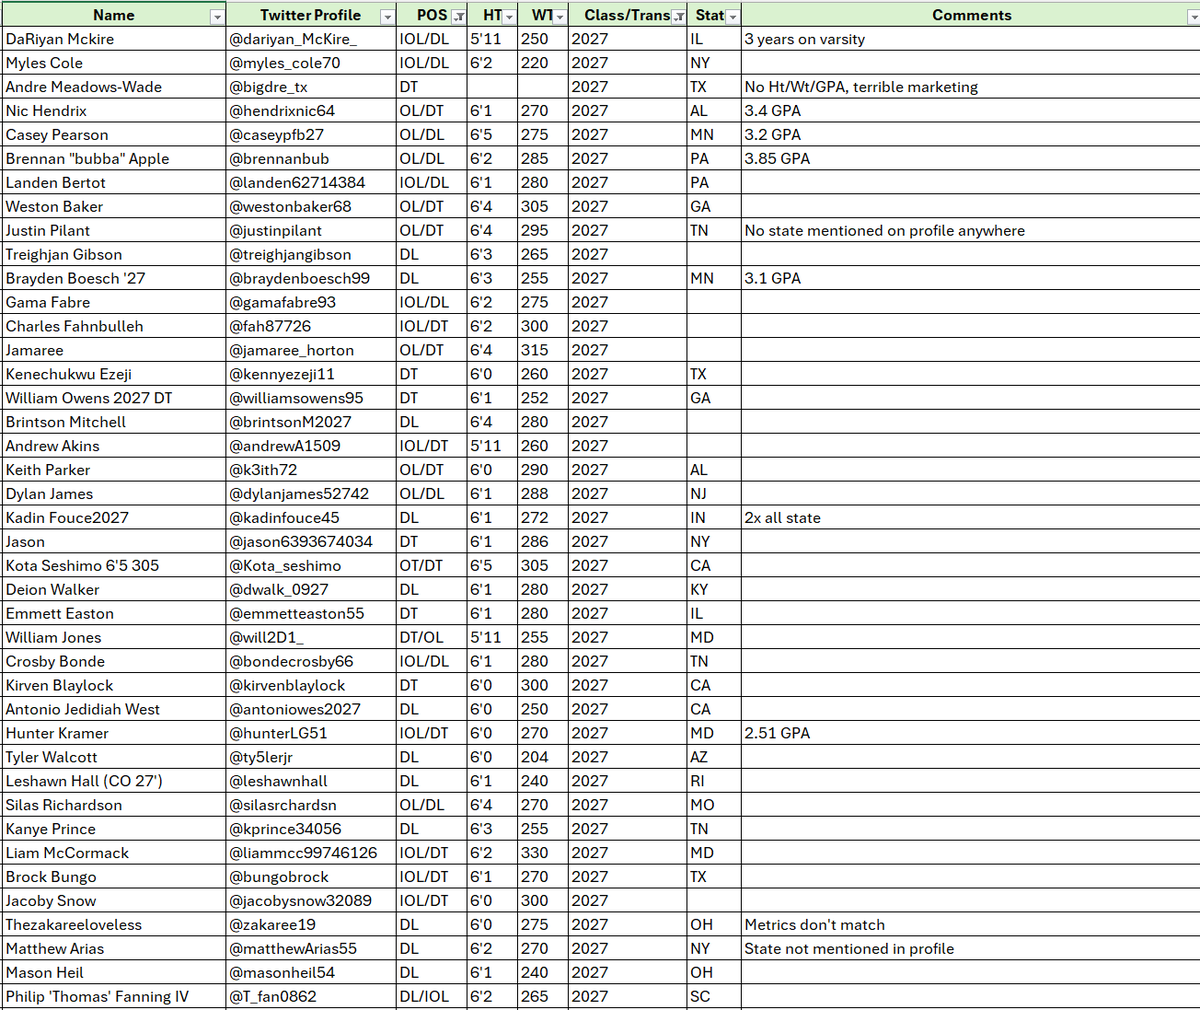Viewport: 1200px width, 1010px height.
Task: Open the Twitter Profile column filter dropdown
Action: [387, 17]
